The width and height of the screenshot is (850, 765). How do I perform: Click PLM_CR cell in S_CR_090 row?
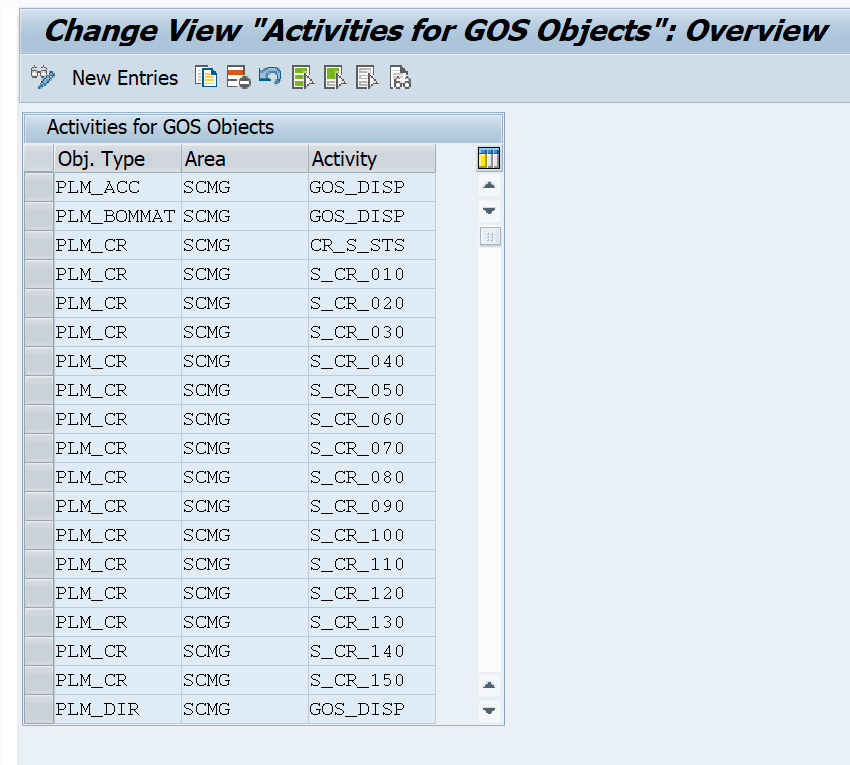[118, 506]
